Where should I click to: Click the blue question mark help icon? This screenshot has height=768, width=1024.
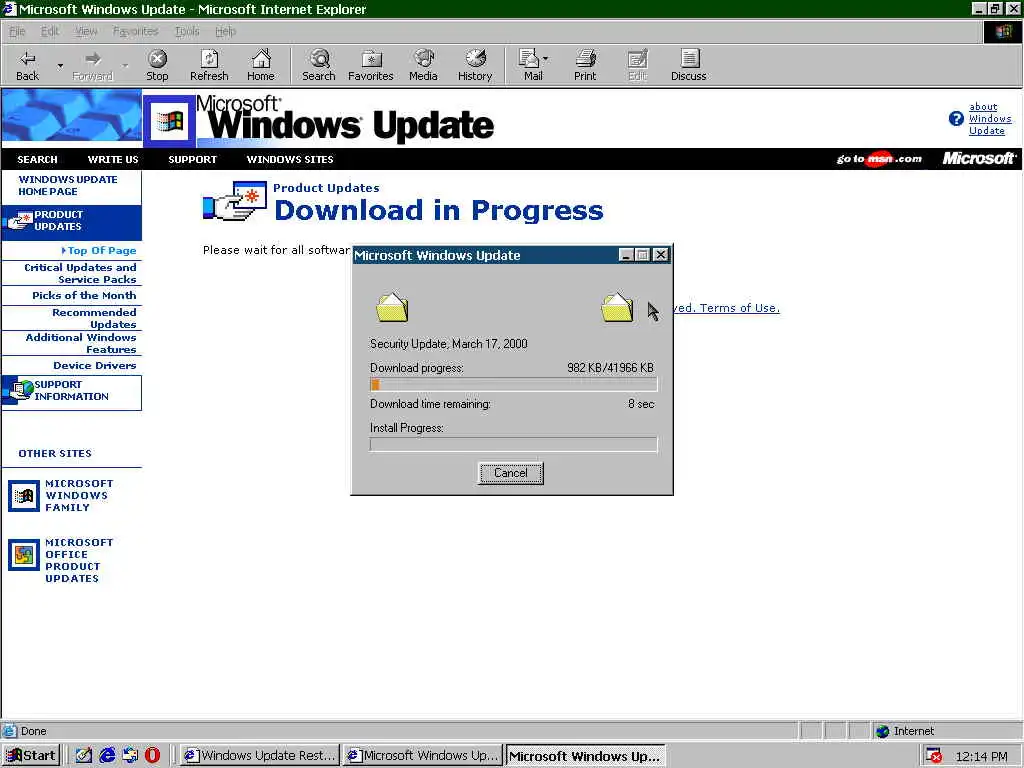[955, 119]
